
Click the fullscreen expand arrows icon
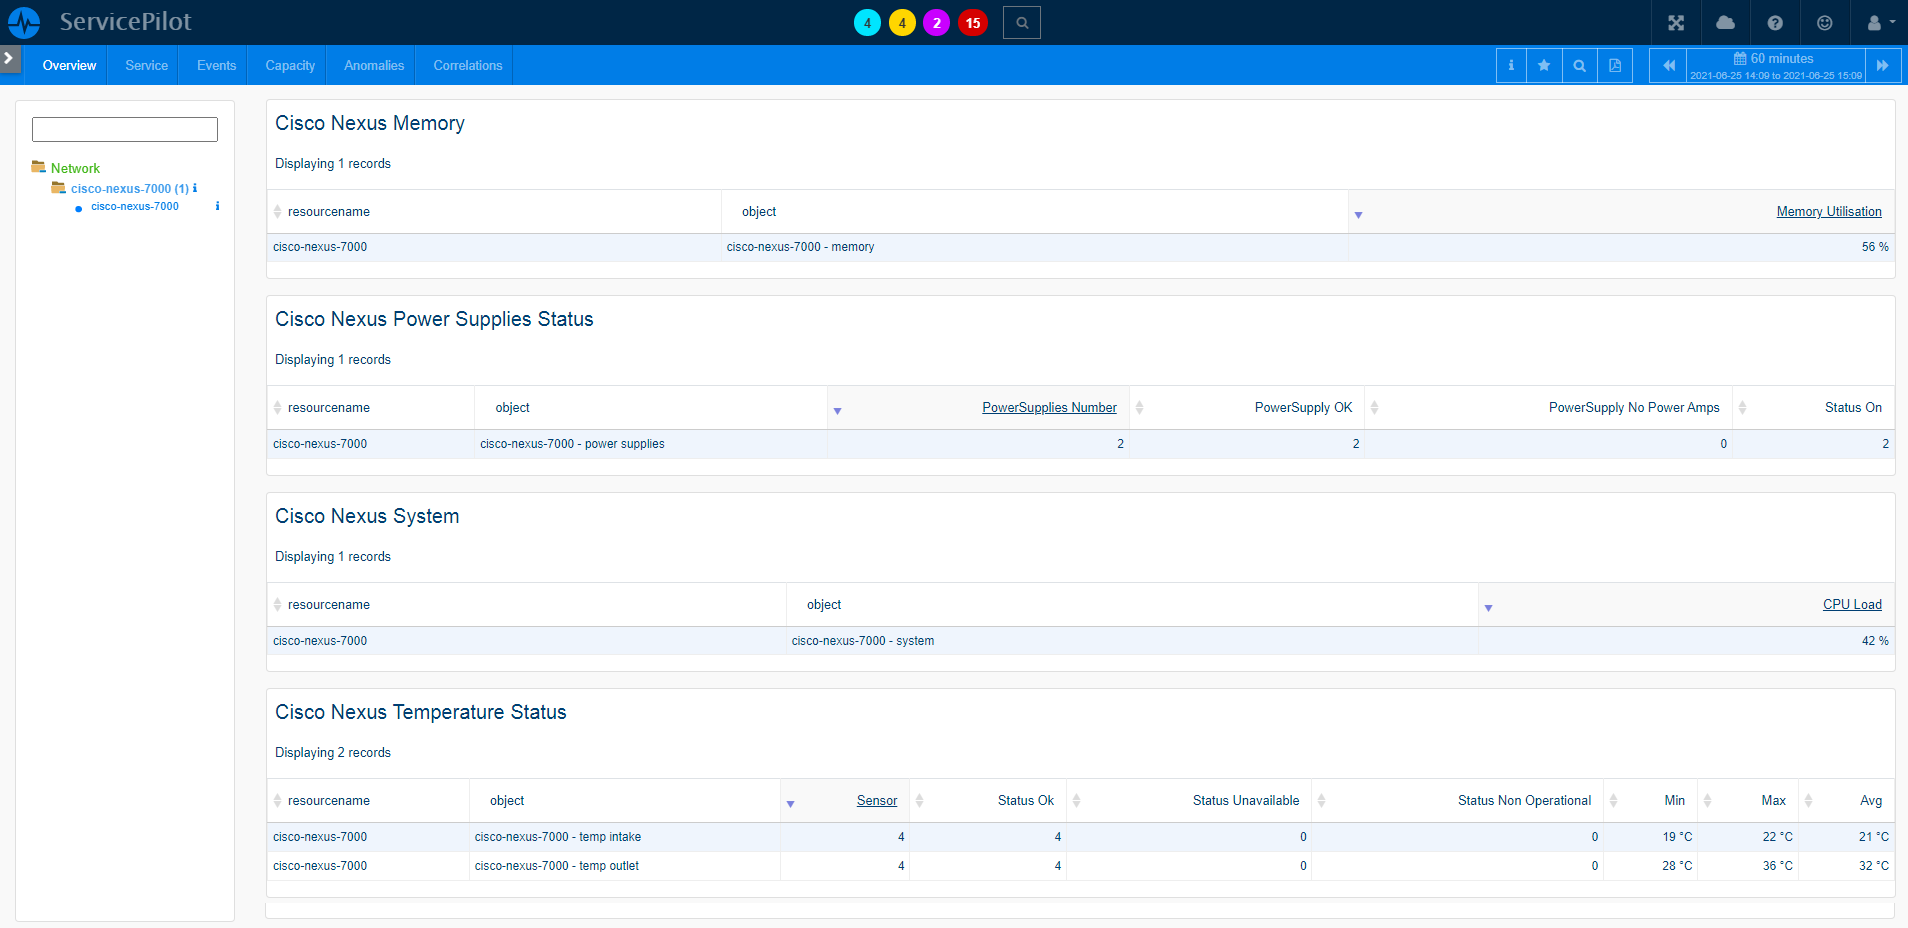[1676, 23]
